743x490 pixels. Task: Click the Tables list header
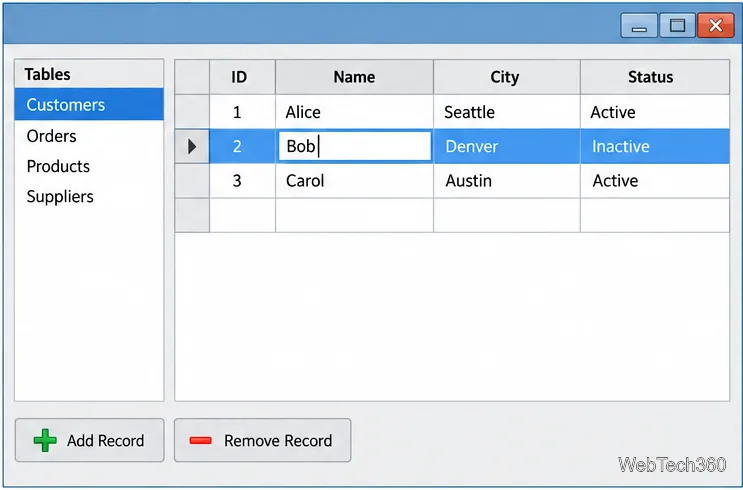pyautogui.click(x=89, y=74)
